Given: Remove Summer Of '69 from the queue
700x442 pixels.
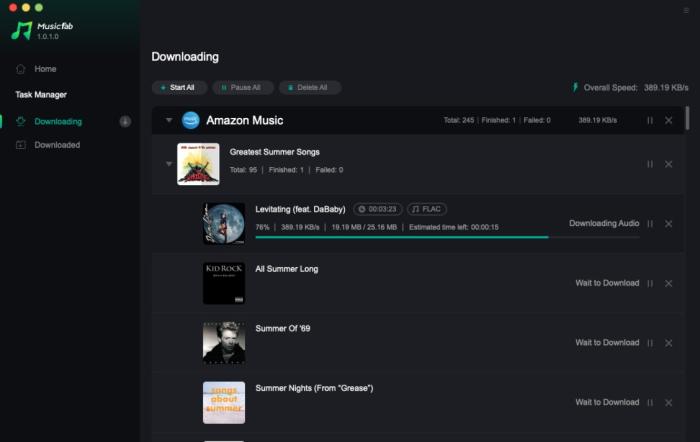Looking at the screenshot, I should point(668,343).
